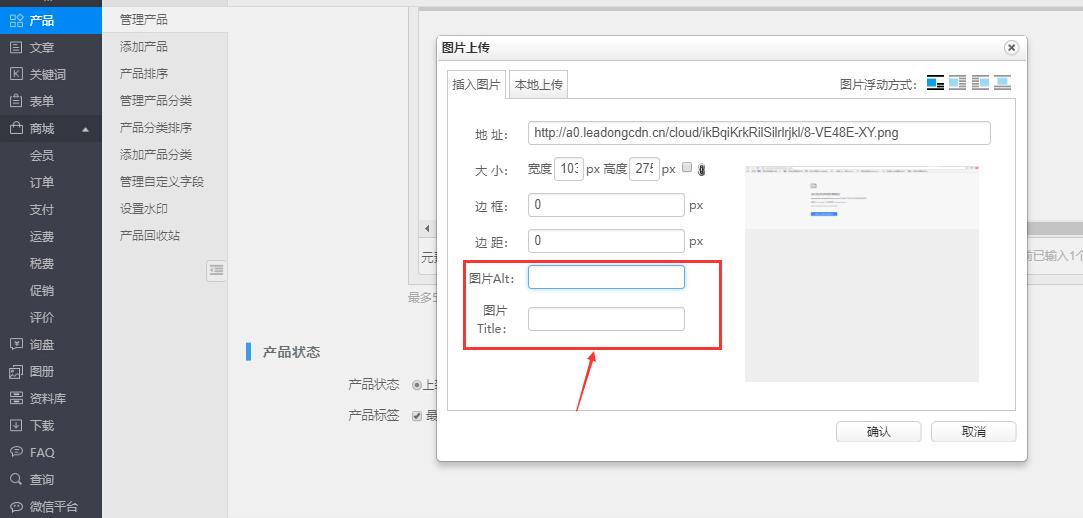This screenshot has width=1083, height=518.
Task: Collapse the 商城 sidebar section arrow
Action: 86,129
